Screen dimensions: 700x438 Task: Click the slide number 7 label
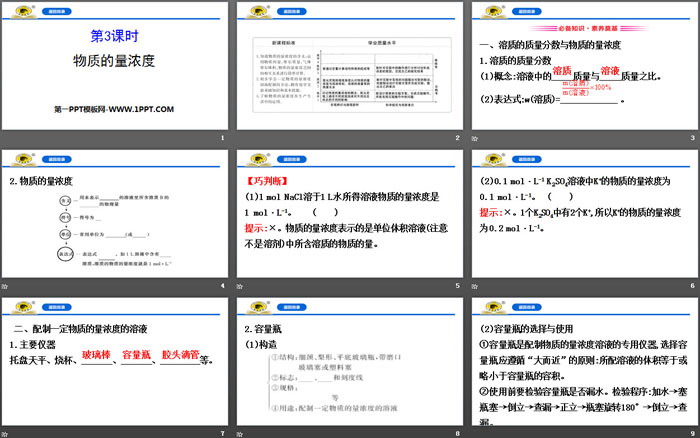(x=222, y=434)
